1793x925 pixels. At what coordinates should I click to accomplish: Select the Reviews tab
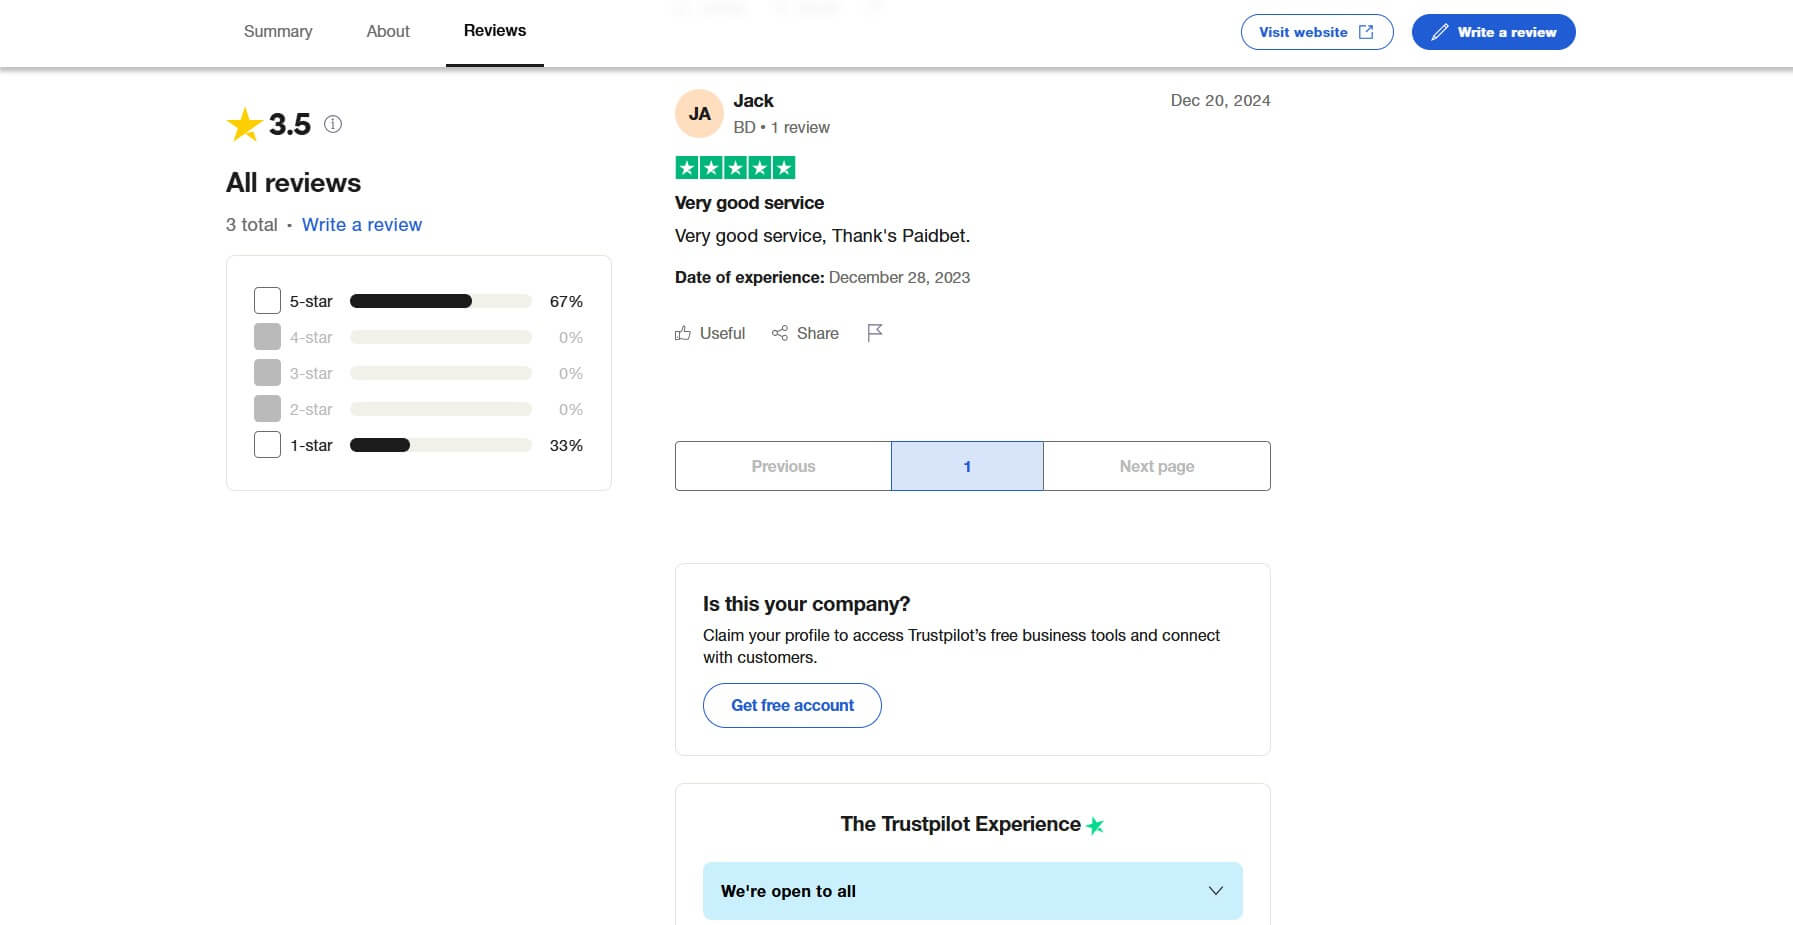[x=495, y=31]
